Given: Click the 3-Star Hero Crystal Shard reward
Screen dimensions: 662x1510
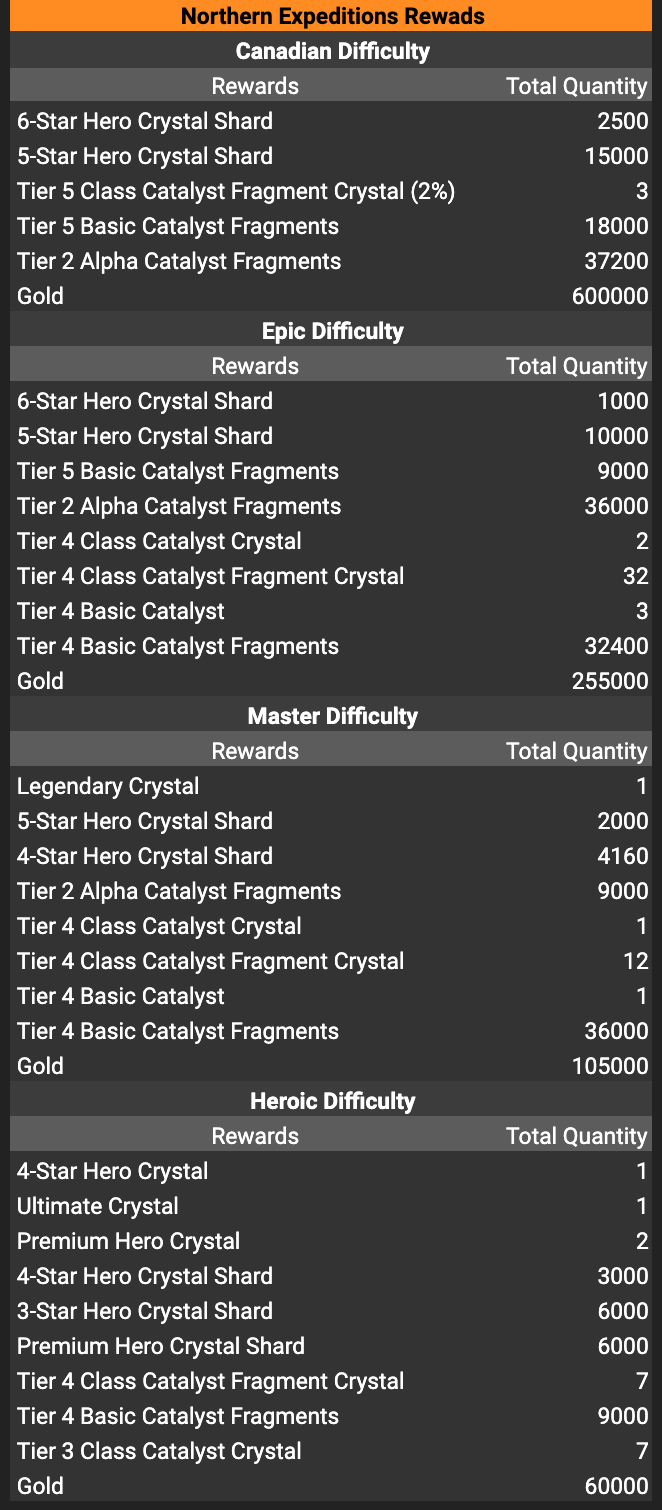Looking at the screenshot, I should 145,1311.
